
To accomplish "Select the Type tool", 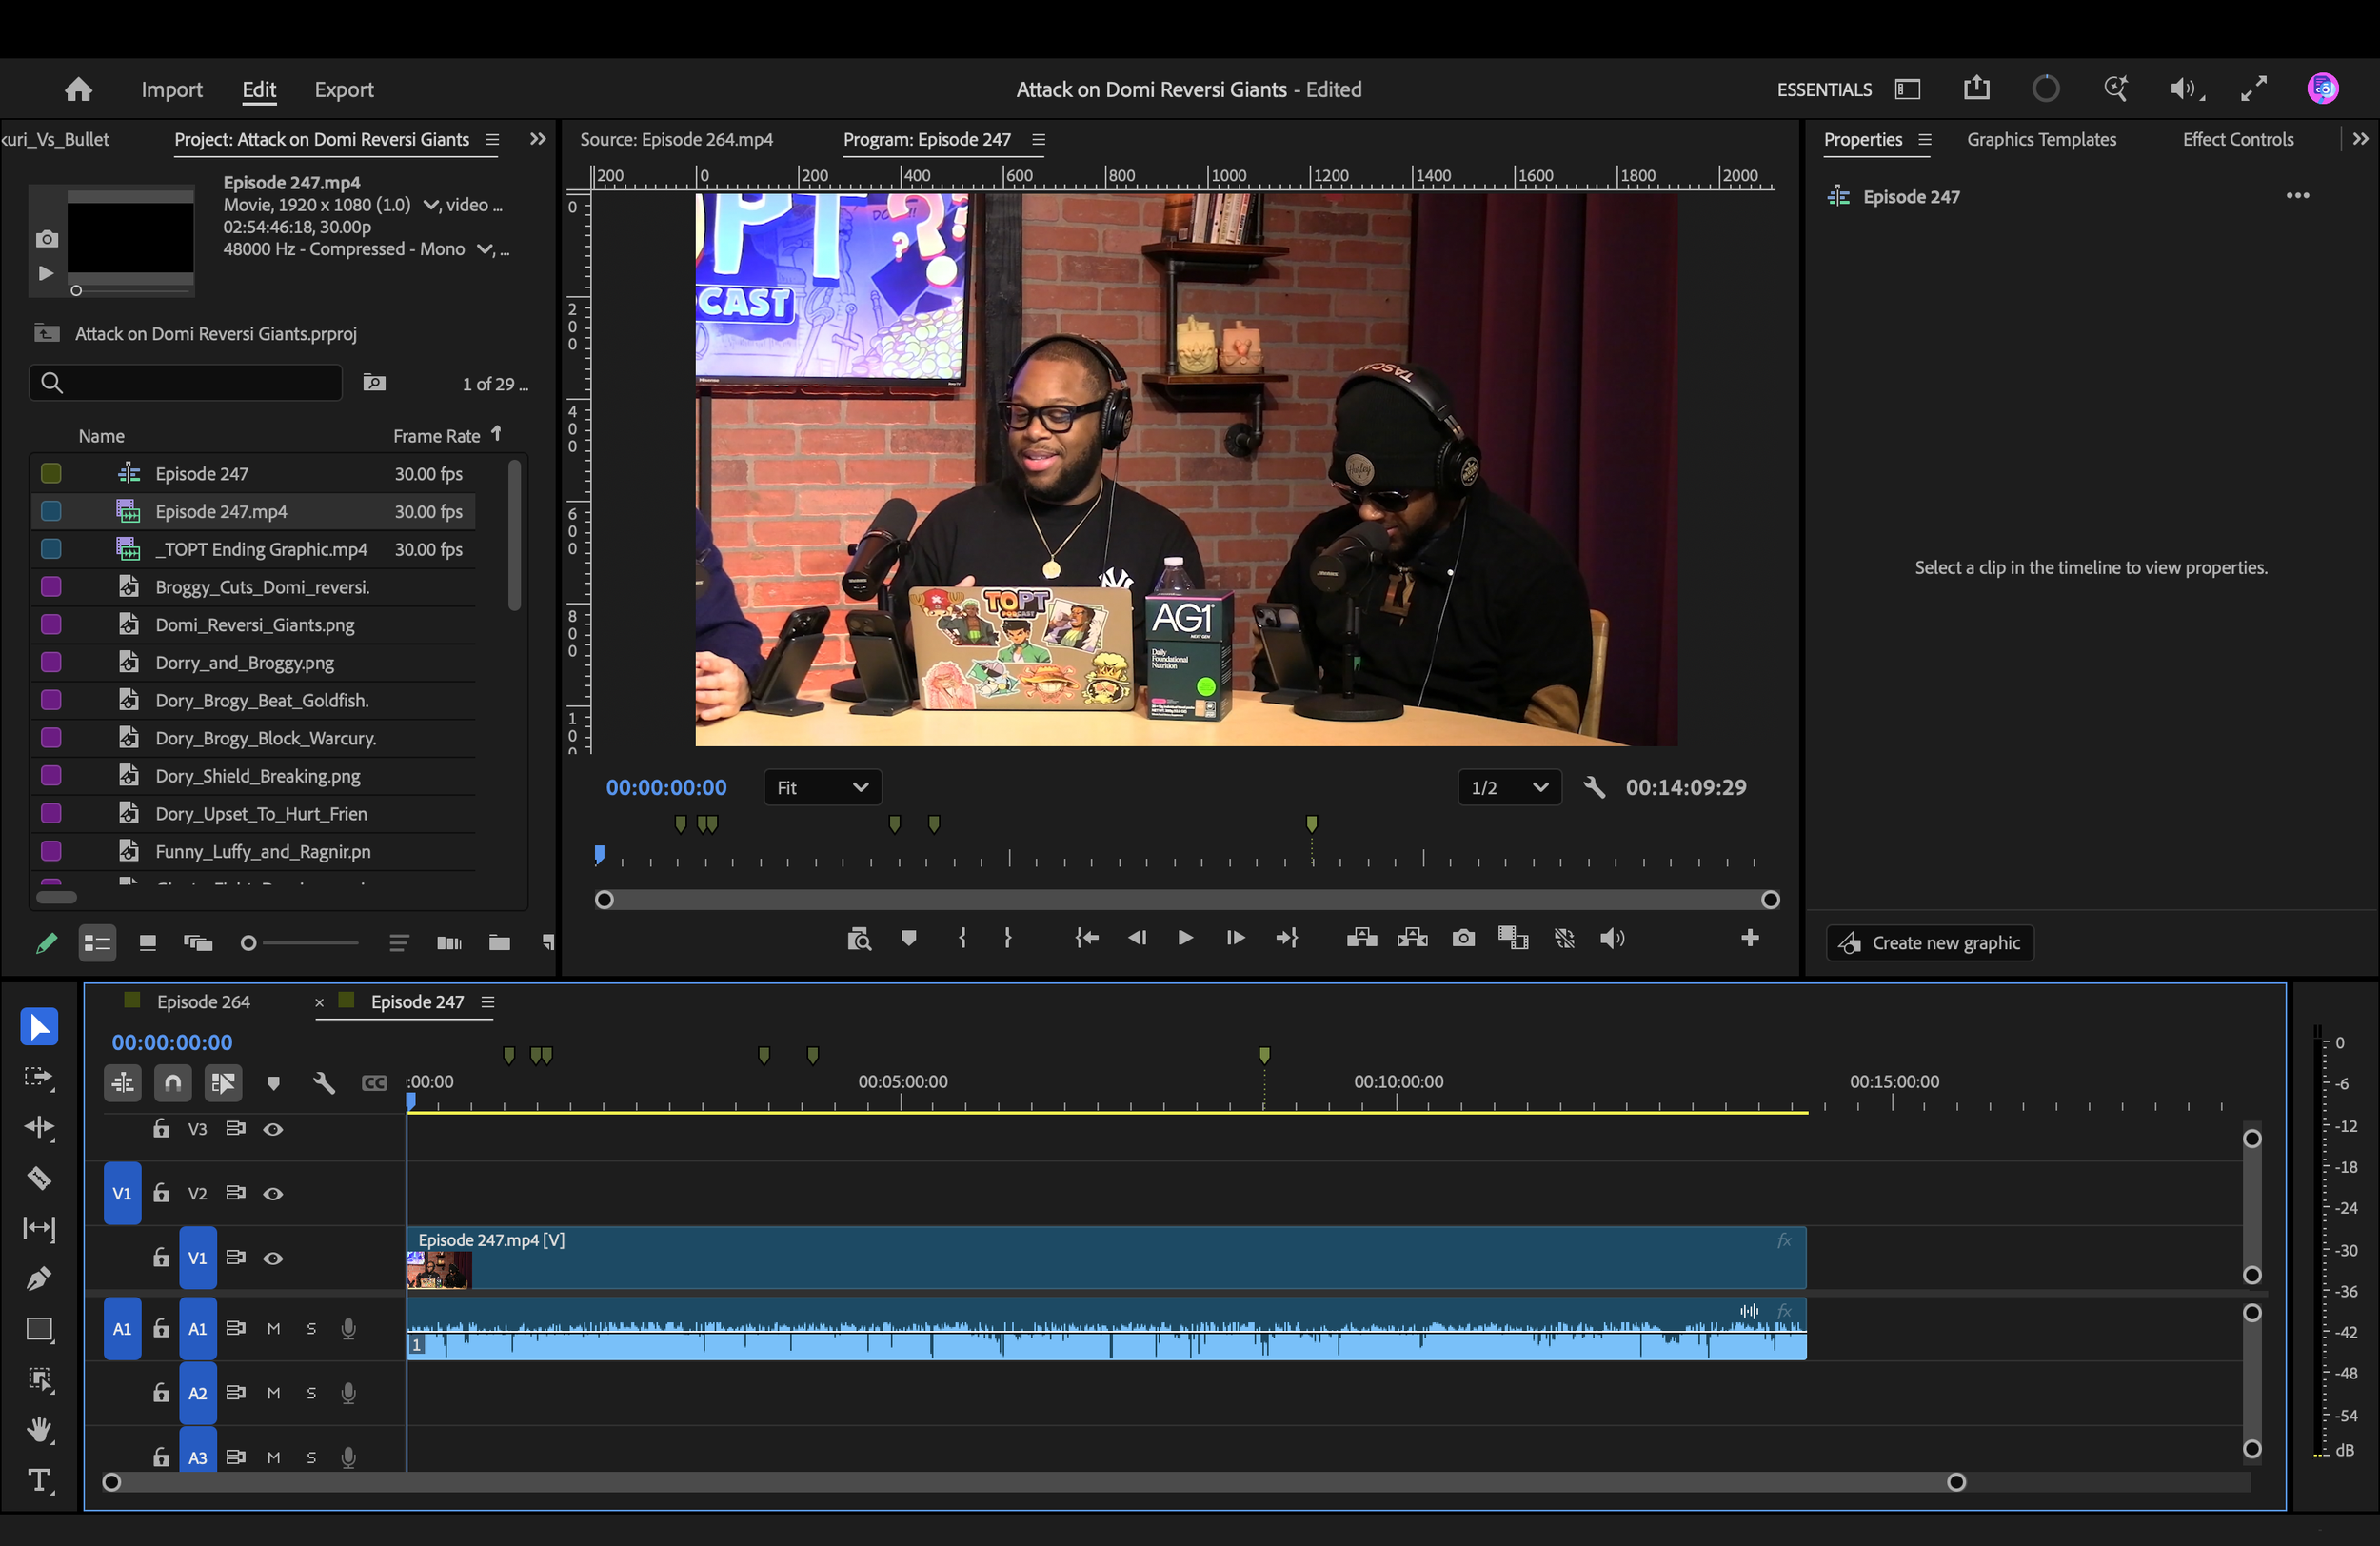I will coord(39,1480).
